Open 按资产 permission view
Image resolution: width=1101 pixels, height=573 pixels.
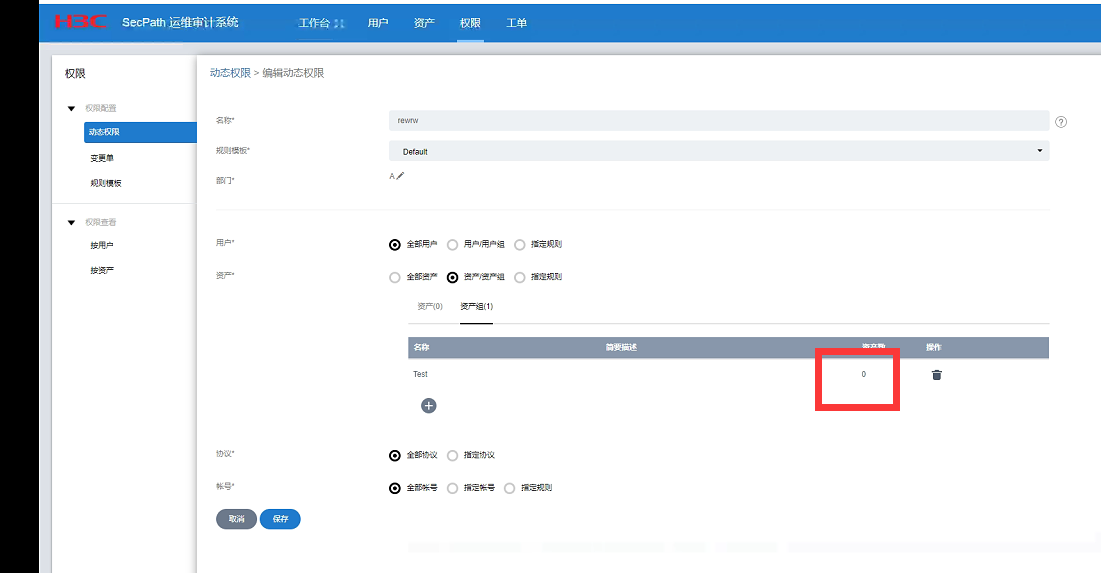(101, 270)
